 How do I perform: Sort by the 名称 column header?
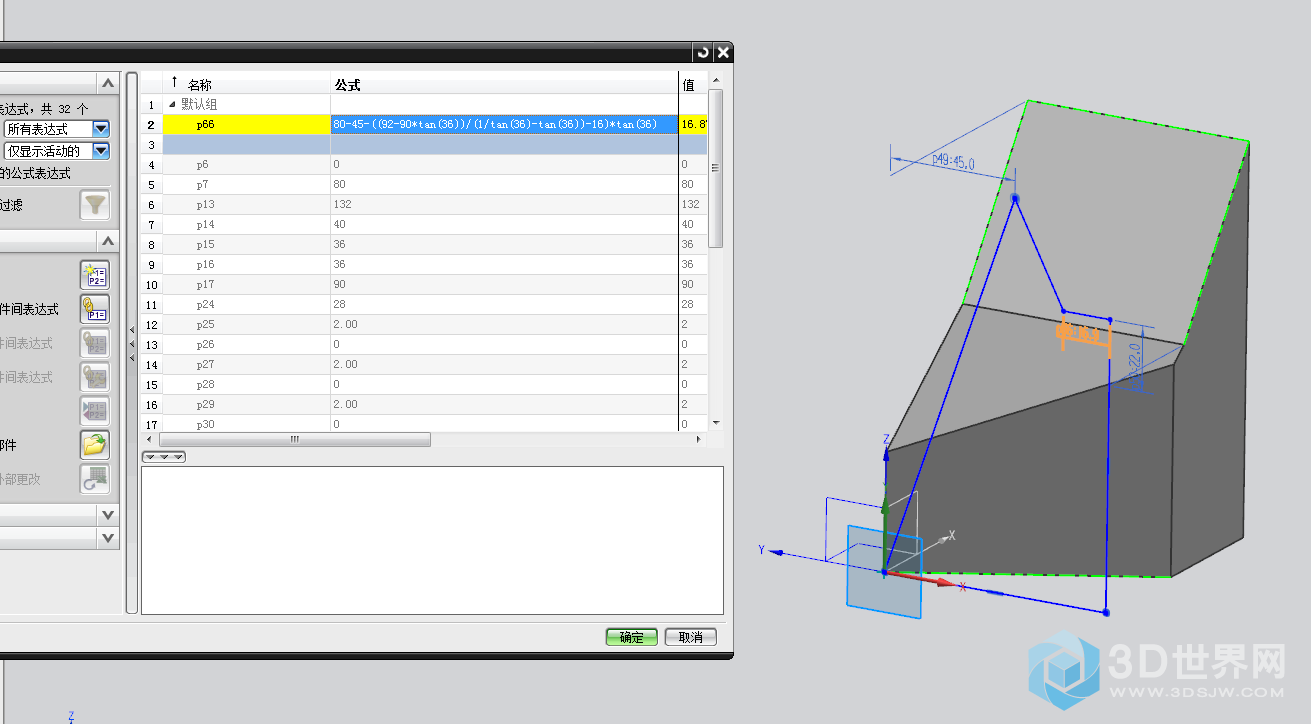tap(245, 84)
